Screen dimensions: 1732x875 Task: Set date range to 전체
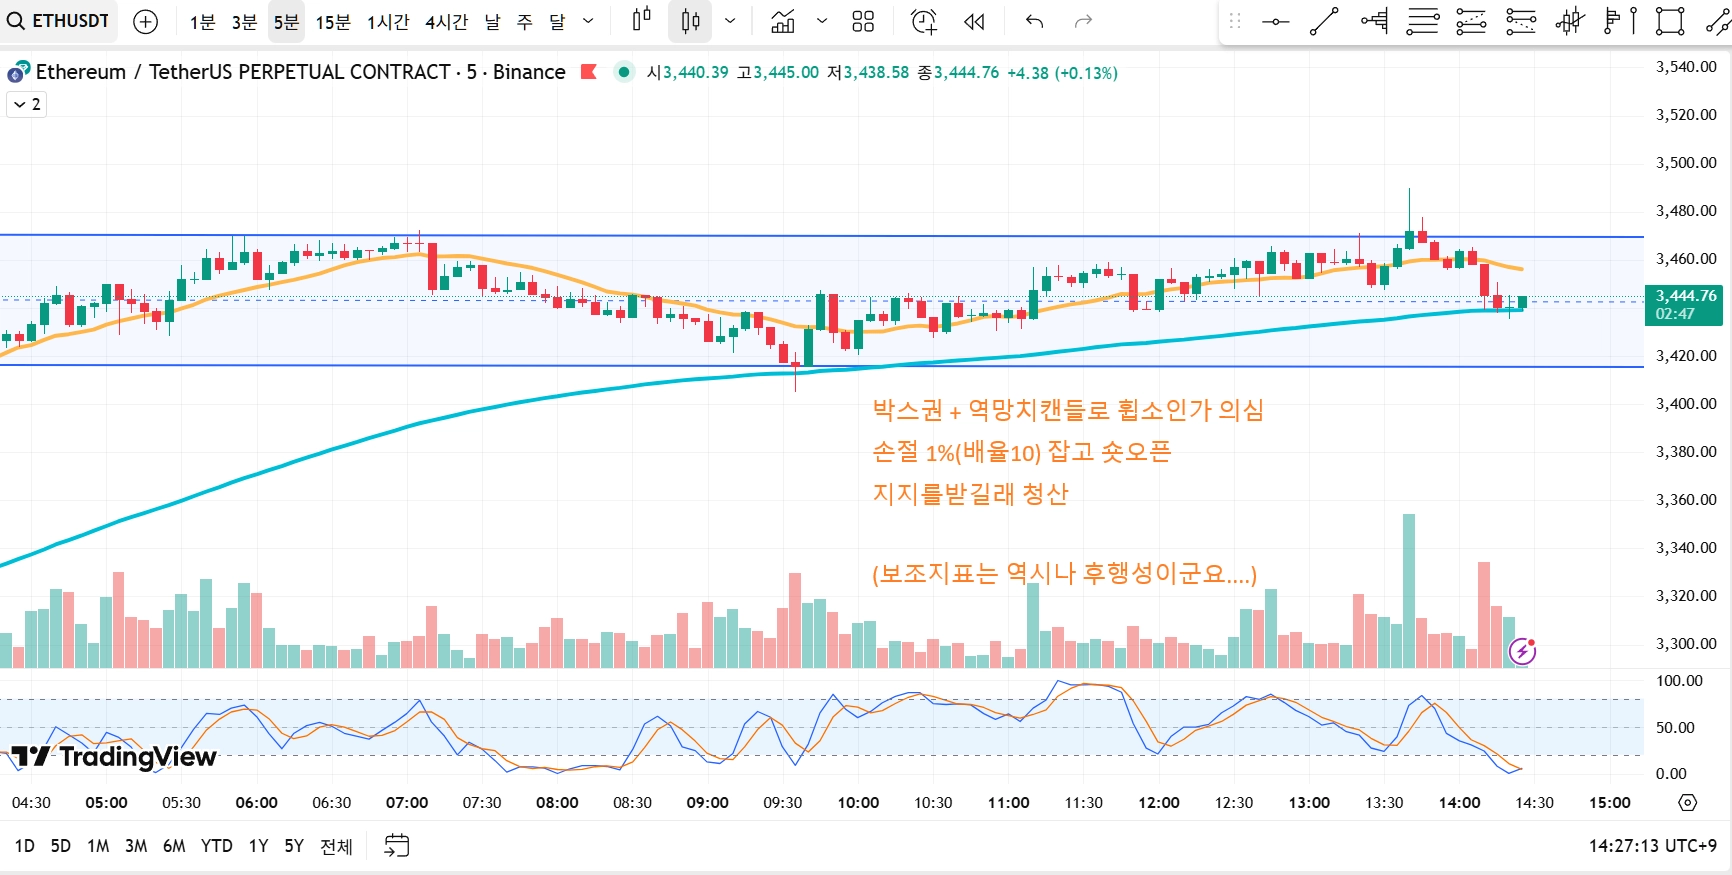336,846
